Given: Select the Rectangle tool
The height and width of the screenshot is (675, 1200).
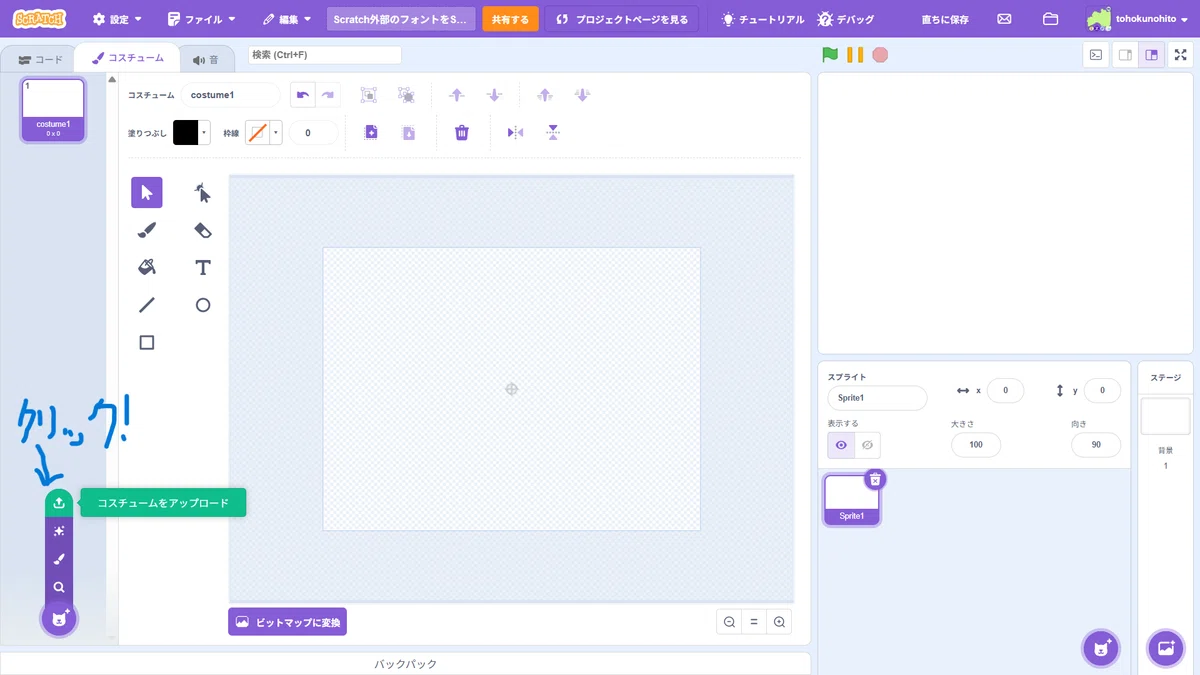Looking at the screenshot, I should (x=147, y=342).
